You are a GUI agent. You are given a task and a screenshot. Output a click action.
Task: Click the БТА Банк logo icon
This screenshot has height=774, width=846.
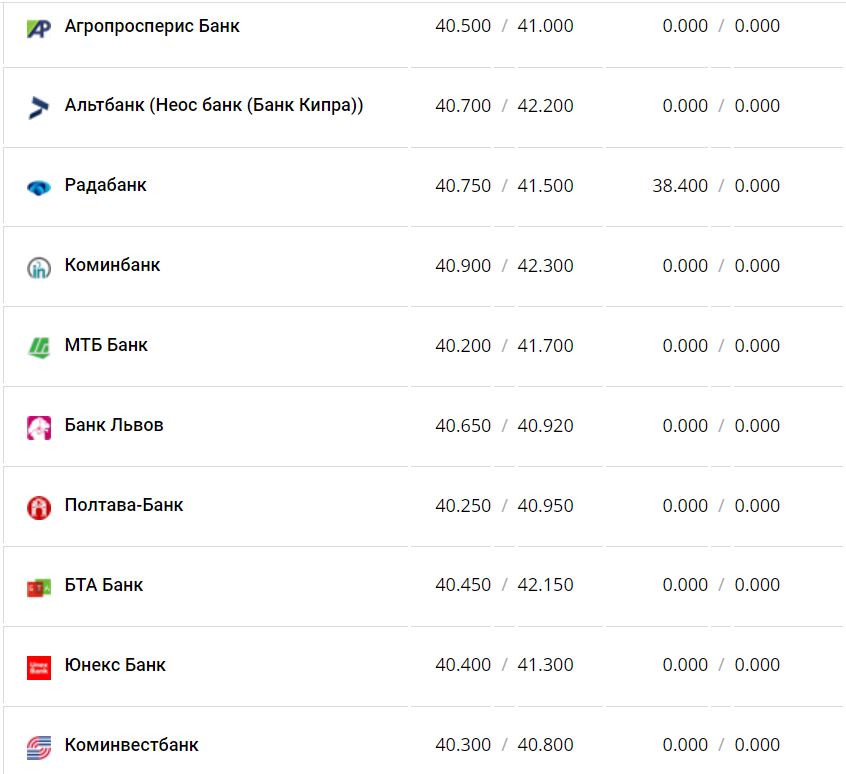pyautogui.click(x=38, y=587)
